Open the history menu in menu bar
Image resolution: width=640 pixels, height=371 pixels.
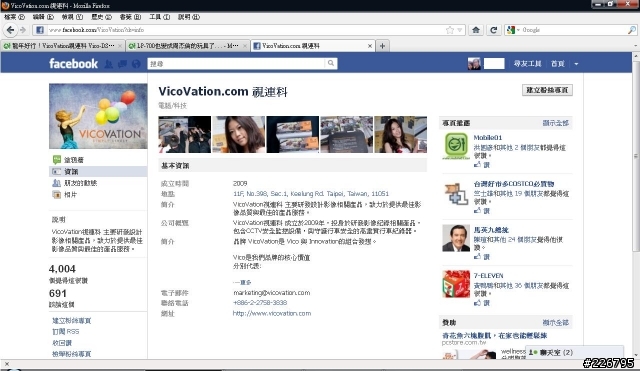point(101,17)
